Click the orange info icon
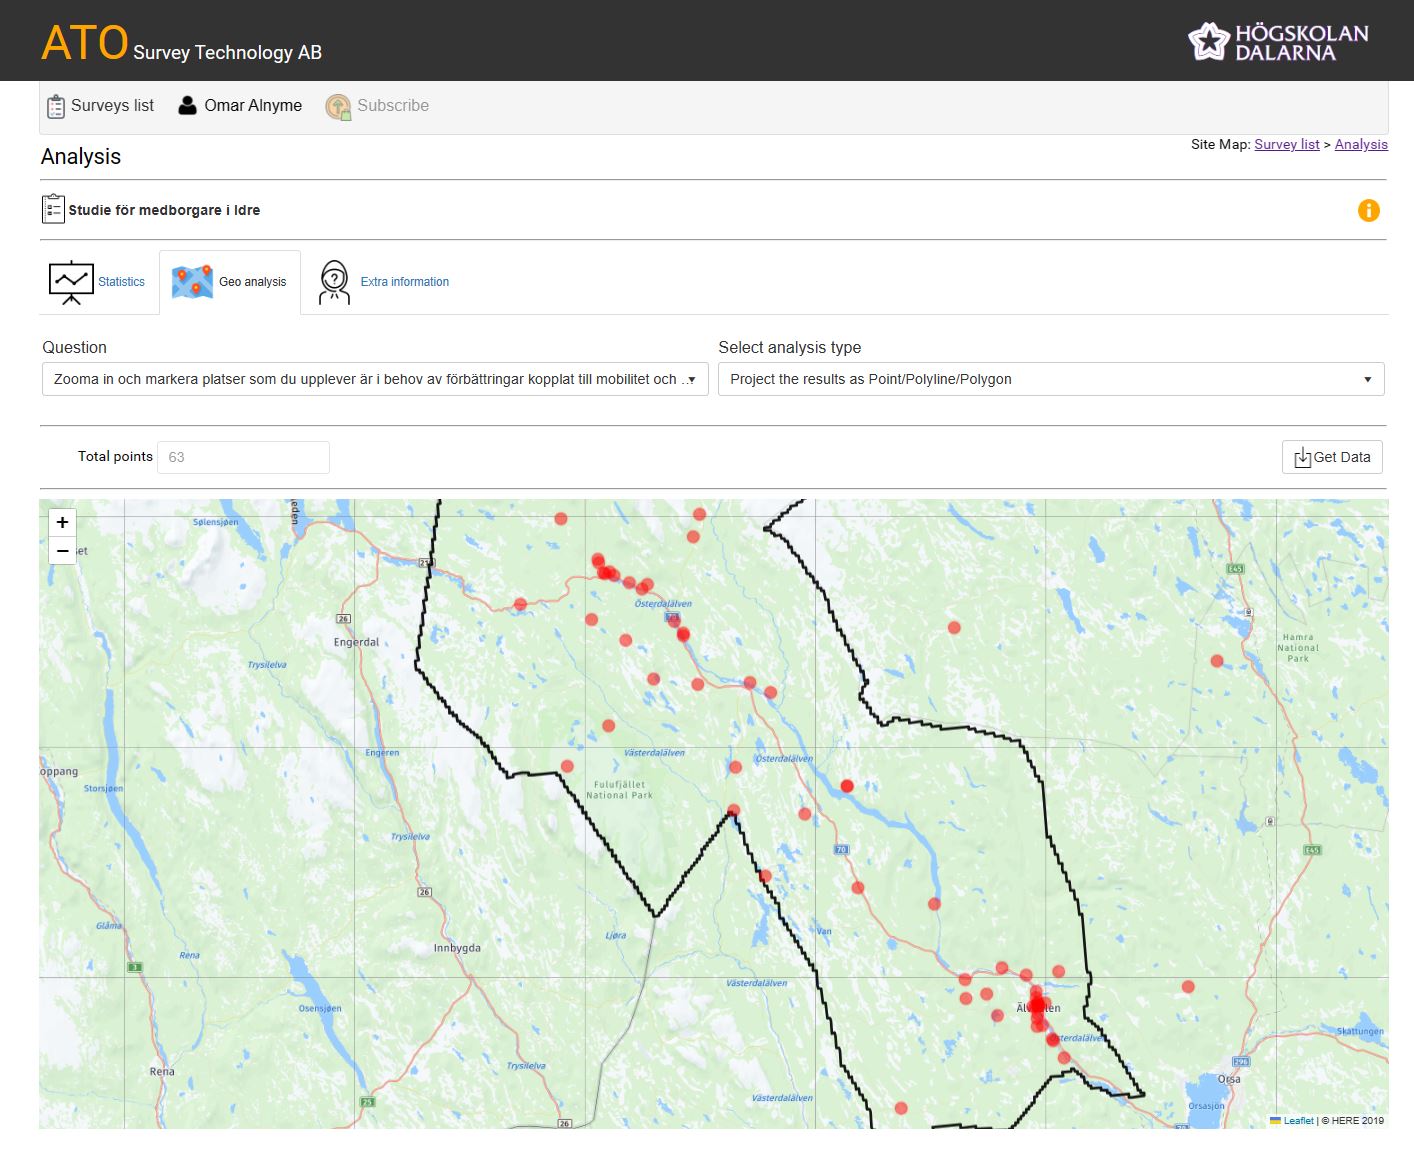Viewport: 1414px width, 1156px height. pos(1368,210)
